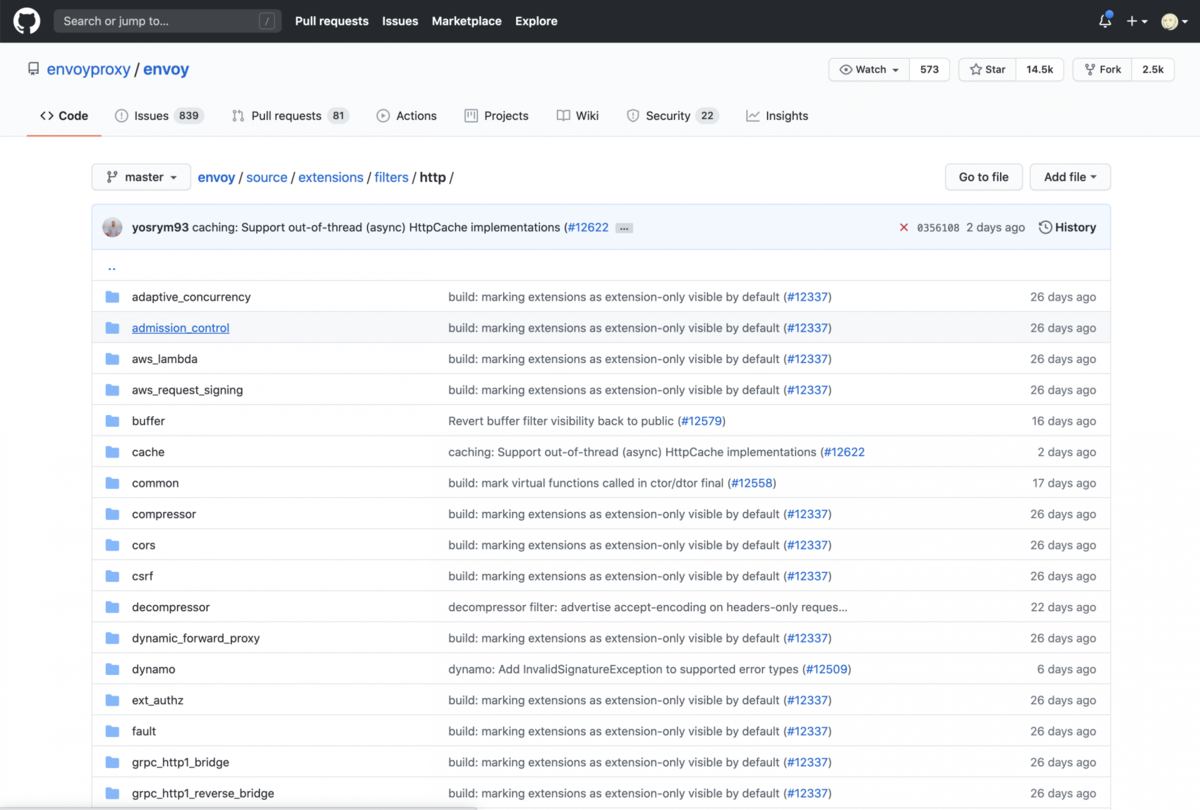This screenshot has height=810, width=1200.
Task: Click the Go to file button
Action: coord(984,177)
